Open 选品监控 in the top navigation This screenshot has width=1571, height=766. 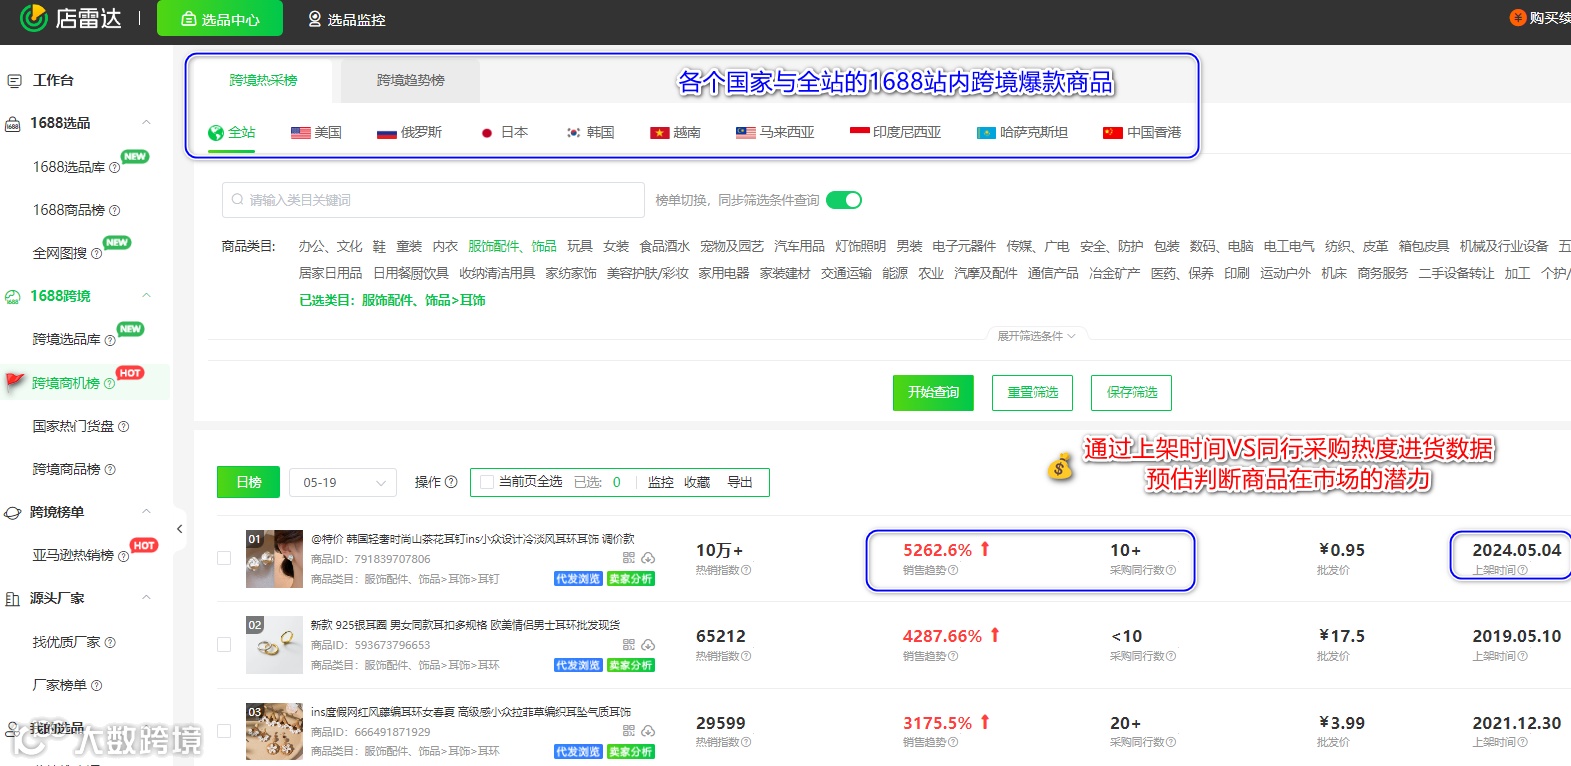pyautogui.click(x=346, y=19)
